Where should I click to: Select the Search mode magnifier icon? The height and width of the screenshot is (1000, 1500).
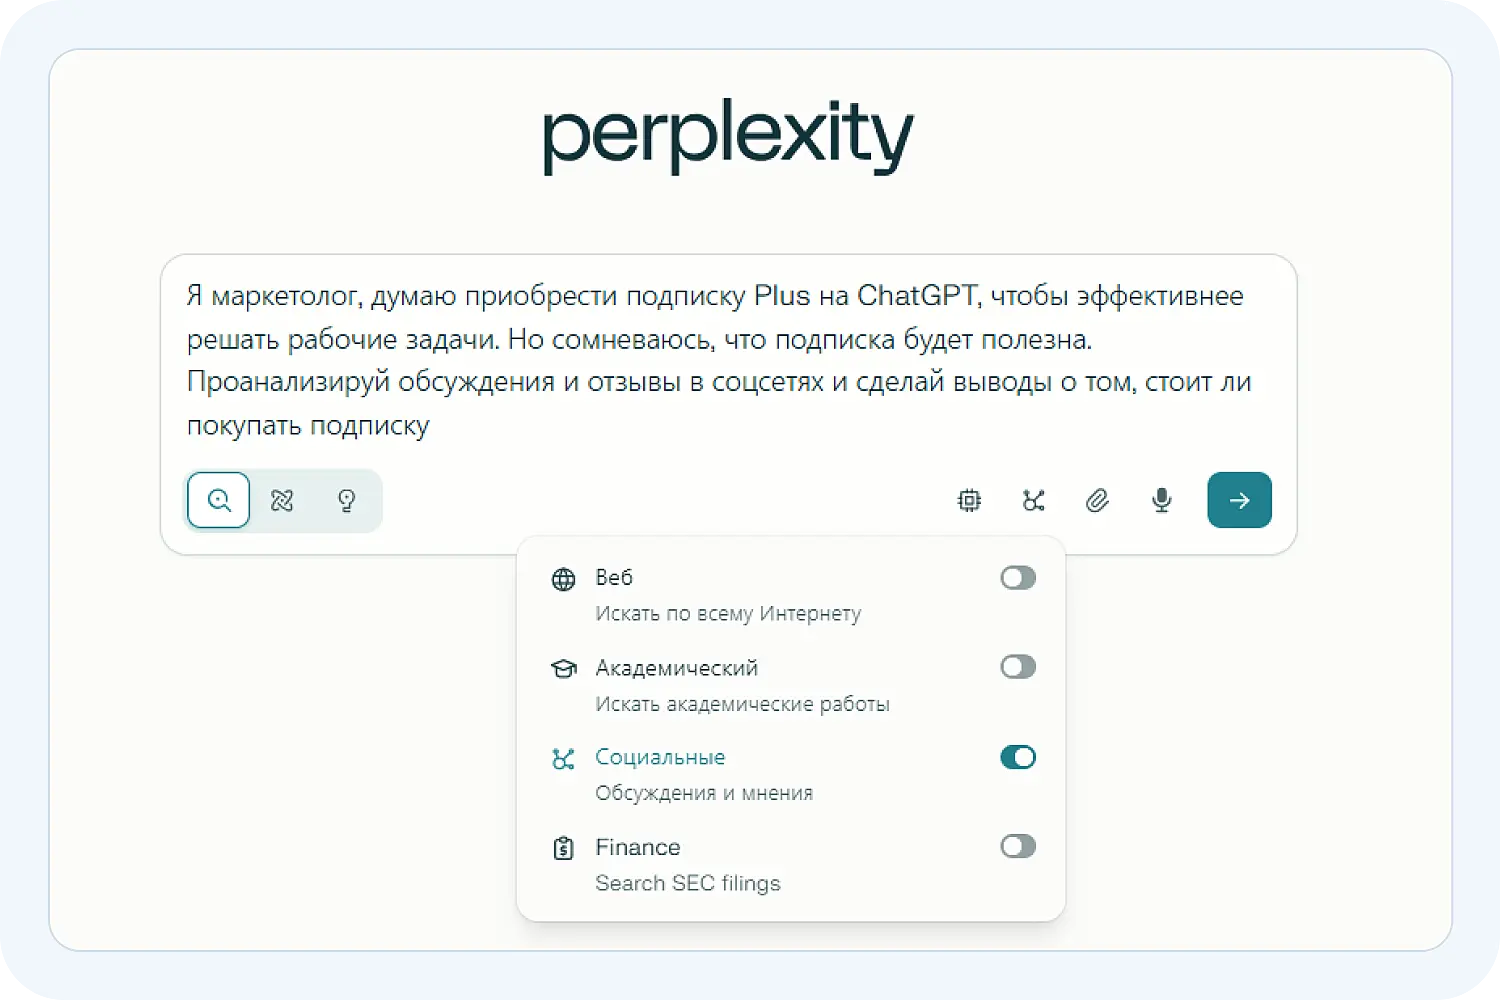coord(218,500)
